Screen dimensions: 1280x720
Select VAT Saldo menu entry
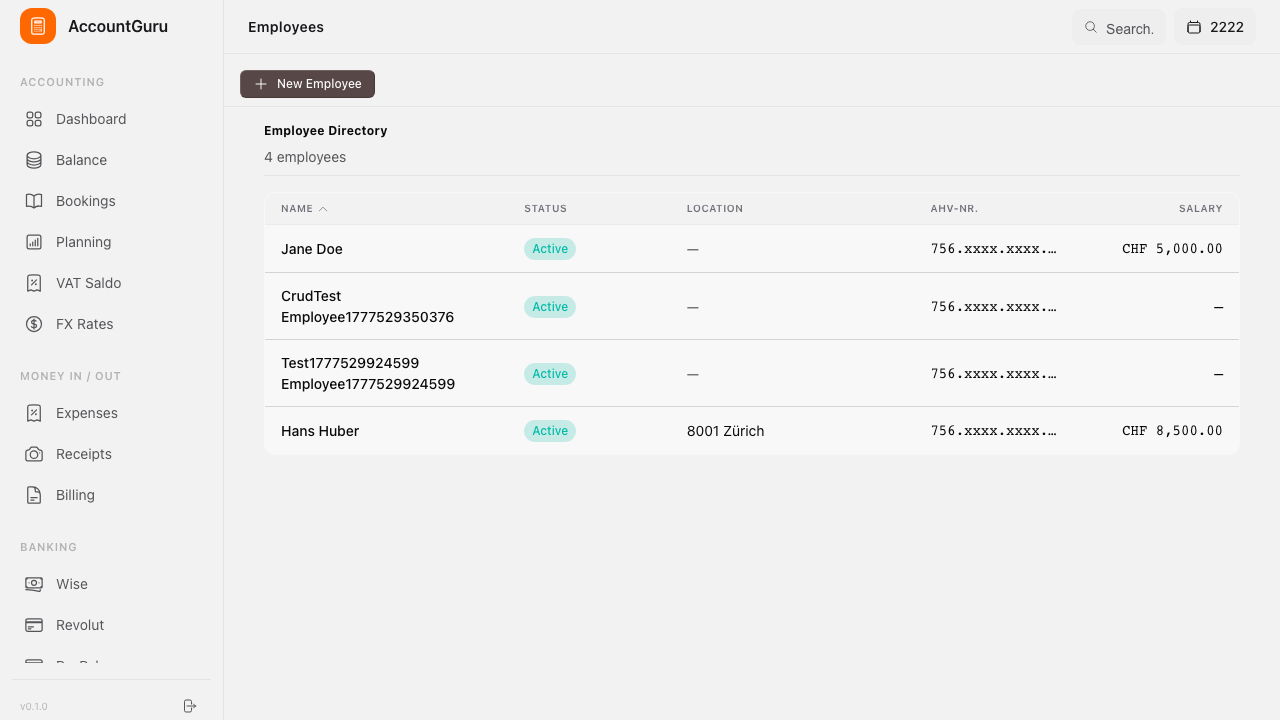click(112, 283)
